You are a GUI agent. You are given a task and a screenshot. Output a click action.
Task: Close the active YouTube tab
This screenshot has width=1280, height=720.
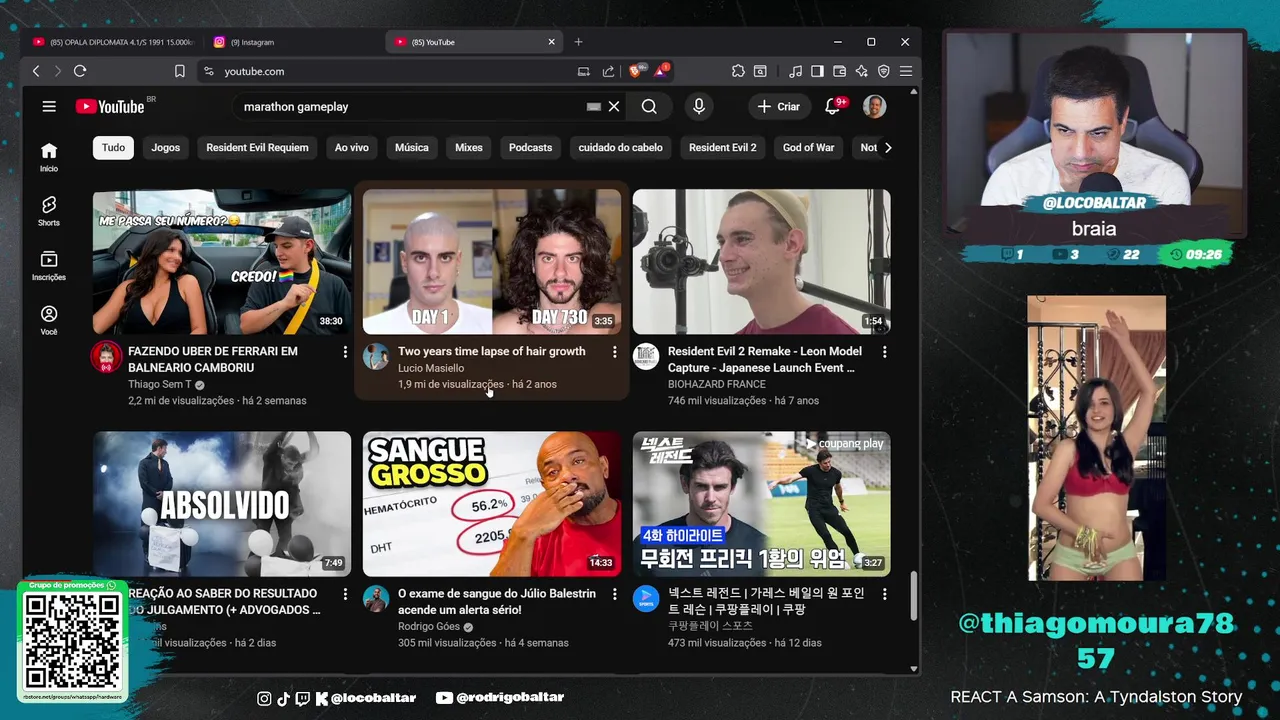pyautogui.click(x=551, y=42)
